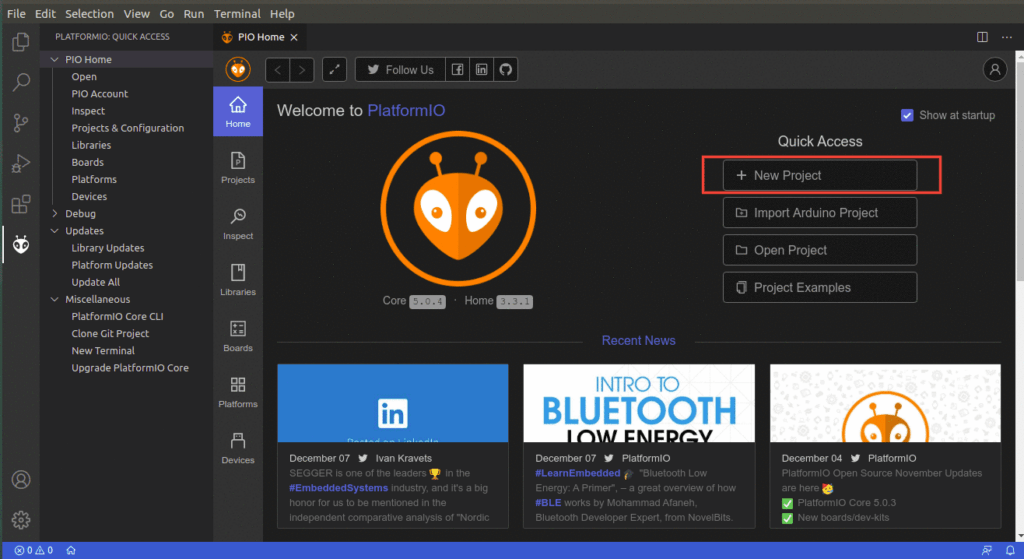Click the New Project button

pyautogui.click(x=820, y=175)
